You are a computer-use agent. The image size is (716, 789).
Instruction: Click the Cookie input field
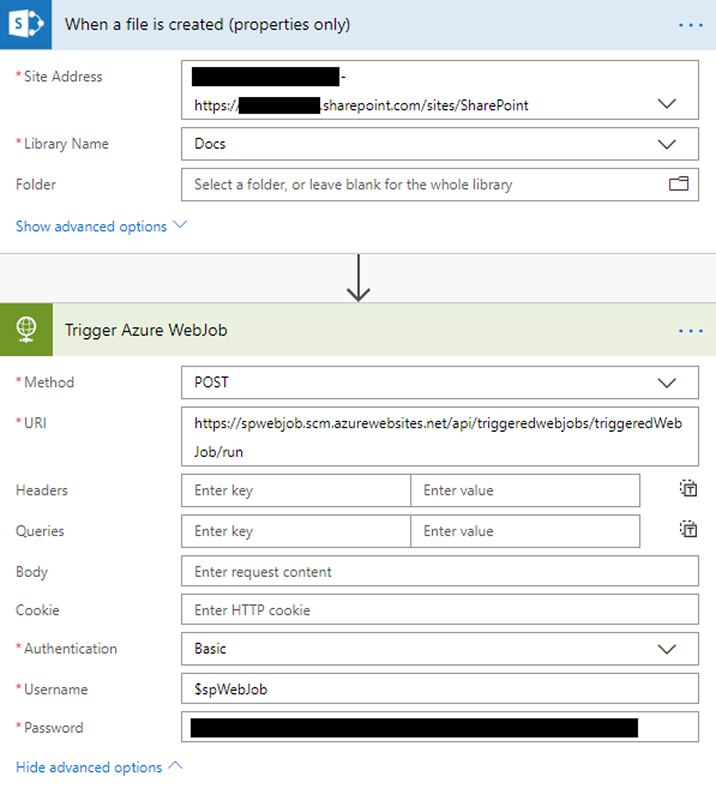[x=440, y=609]
